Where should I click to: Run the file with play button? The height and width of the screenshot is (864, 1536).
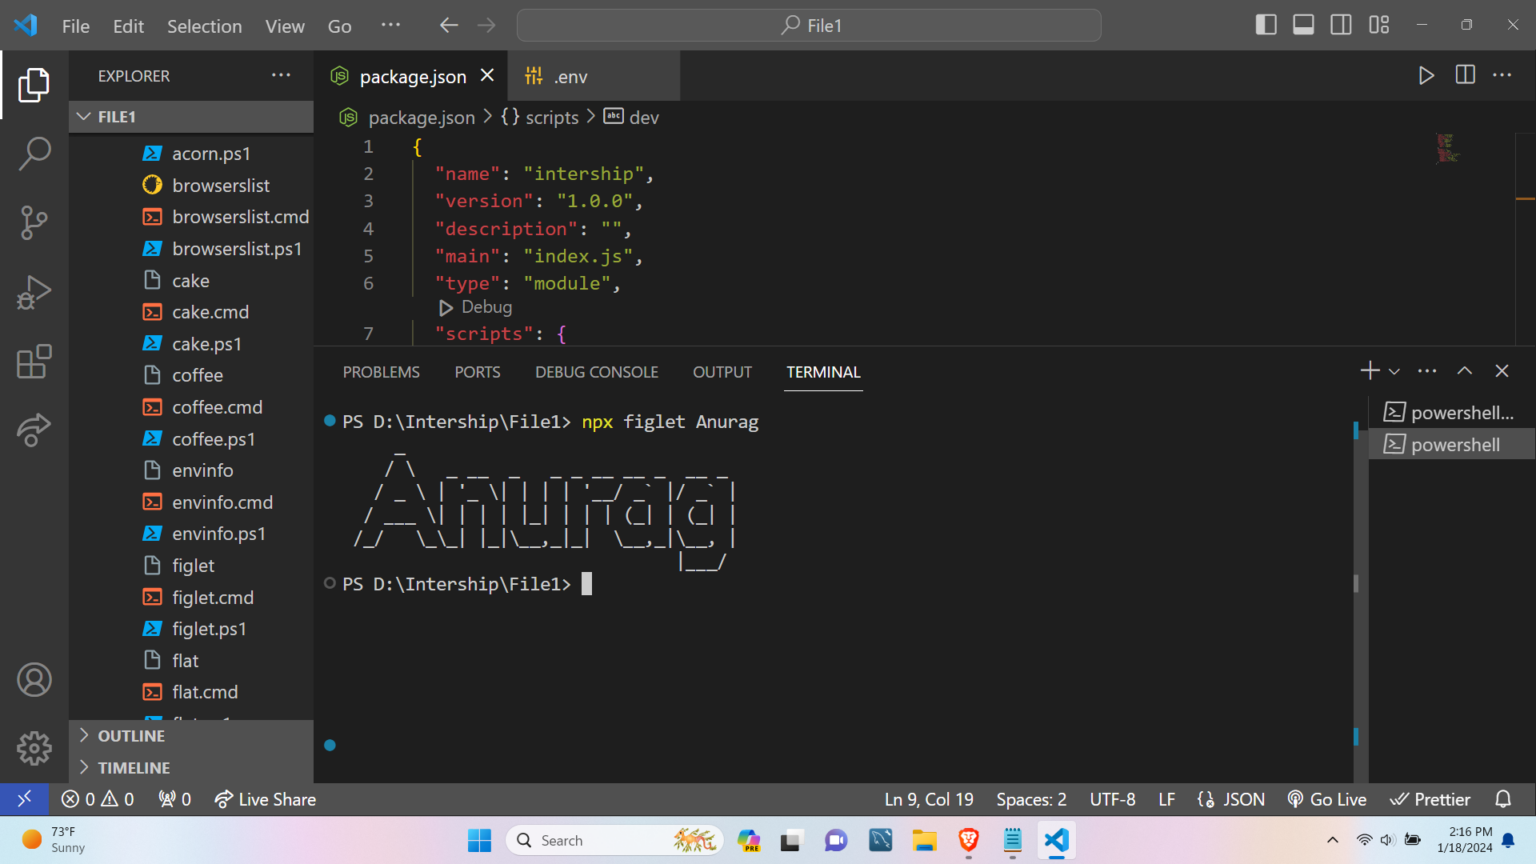[x=1426, y=75]
